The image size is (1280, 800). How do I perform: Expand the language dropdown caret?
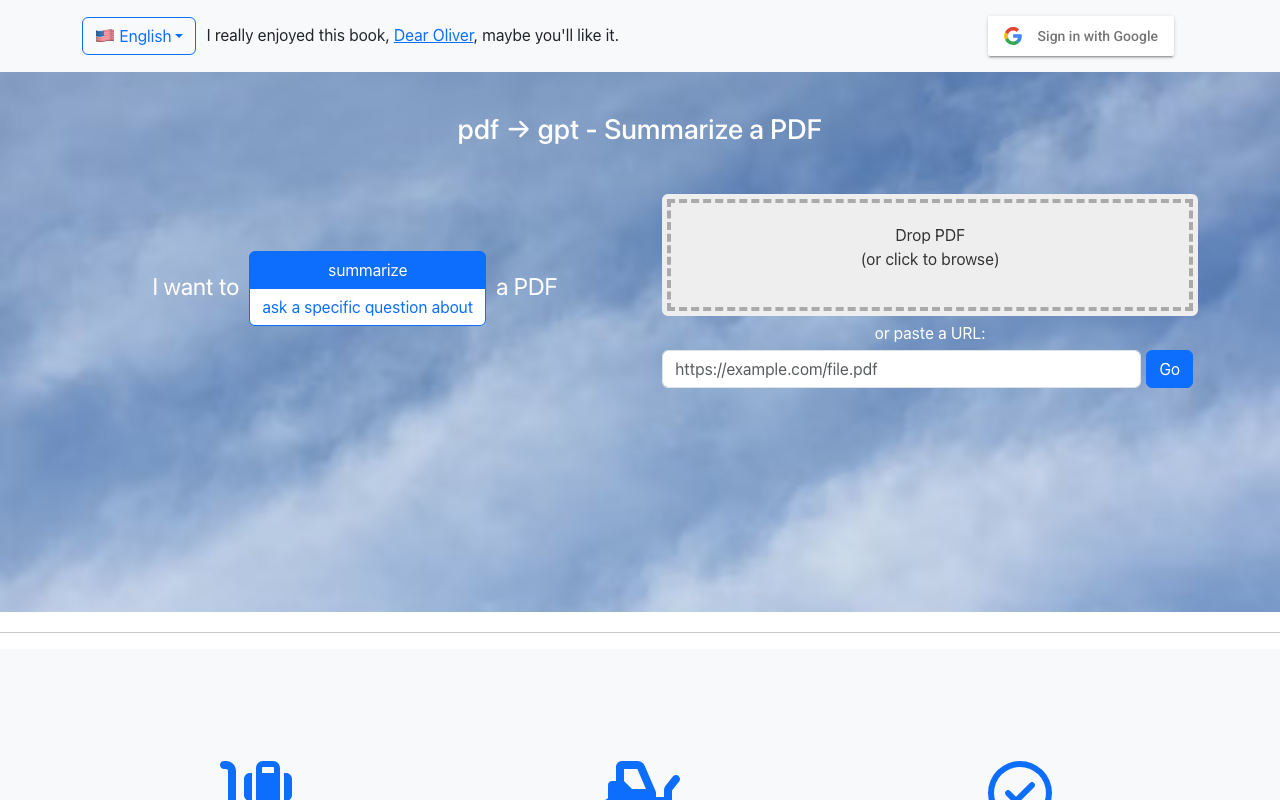coord(179,37)
